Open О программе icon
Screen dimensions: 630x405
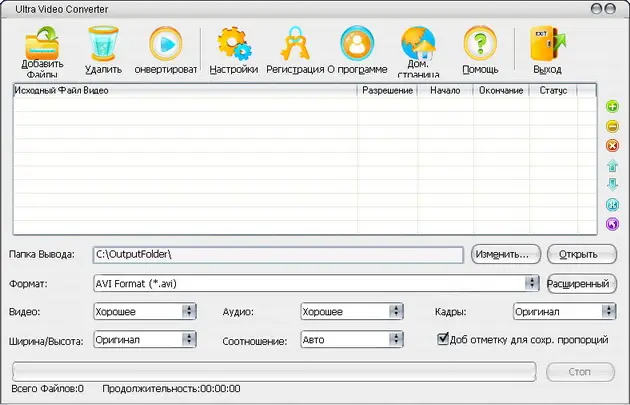[x=357, y=43]
